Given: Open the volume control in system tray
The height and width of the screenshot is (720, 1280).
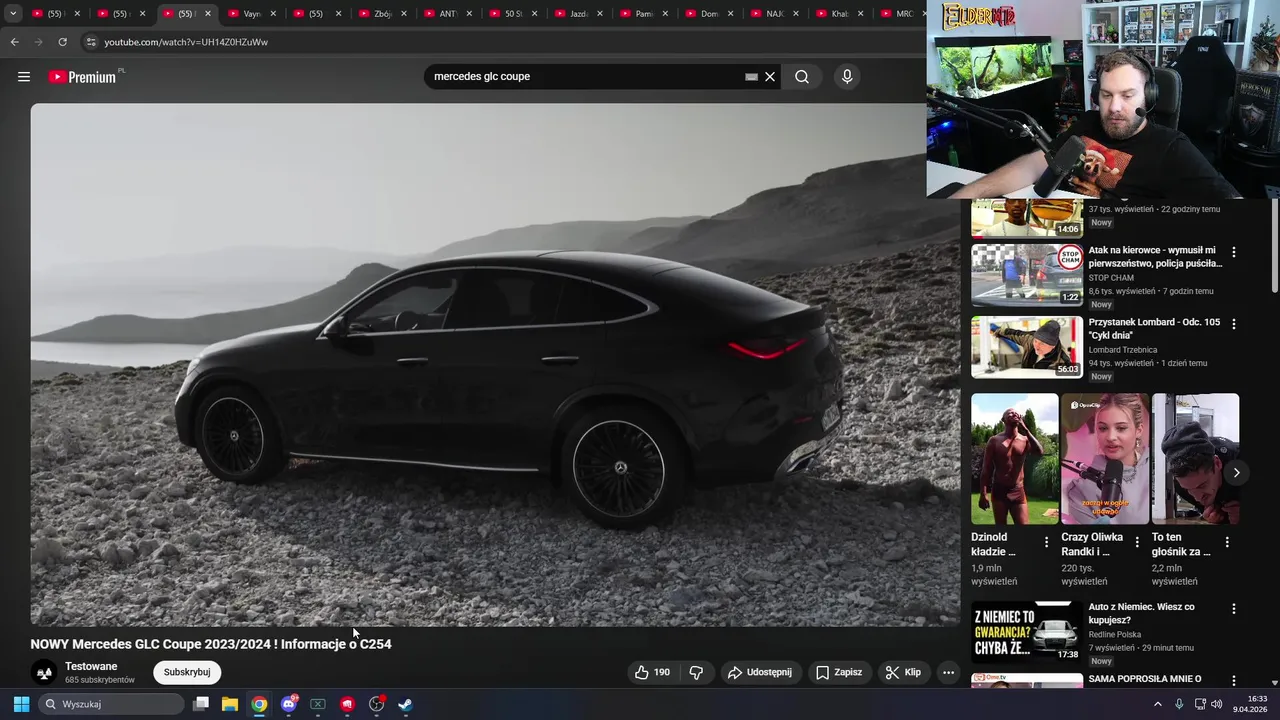Looking at the screenshot, I should point(1217,704).
